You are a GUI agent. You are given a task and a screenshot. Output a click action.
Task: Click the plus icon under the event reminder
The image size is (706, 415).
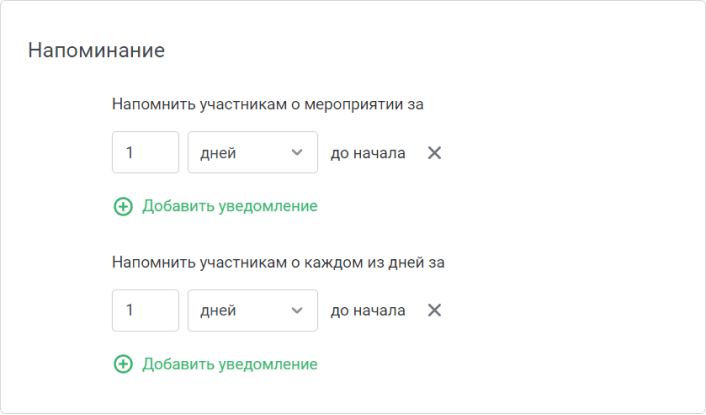pos(123,207)
